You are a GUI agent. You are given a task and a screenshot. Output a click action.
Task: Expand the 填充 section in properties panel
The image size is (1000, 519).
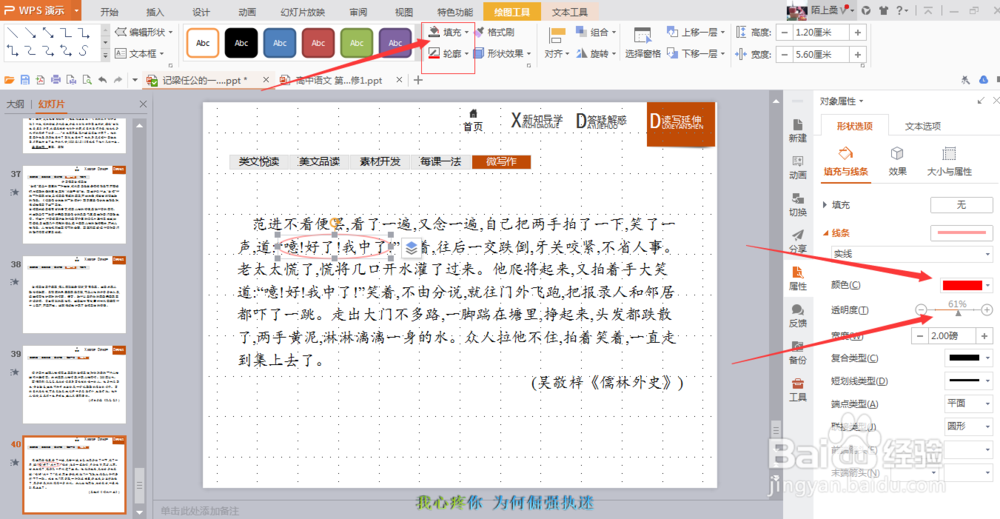[825, 205]
